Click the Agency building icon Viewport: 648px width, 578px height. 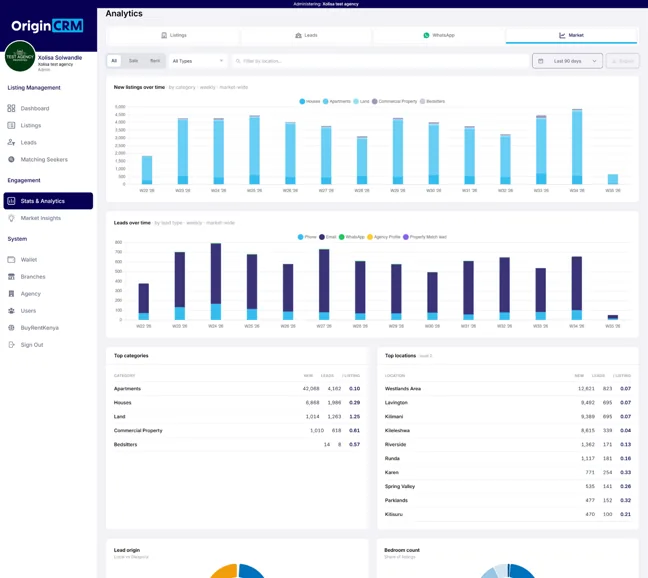point(11,294)
